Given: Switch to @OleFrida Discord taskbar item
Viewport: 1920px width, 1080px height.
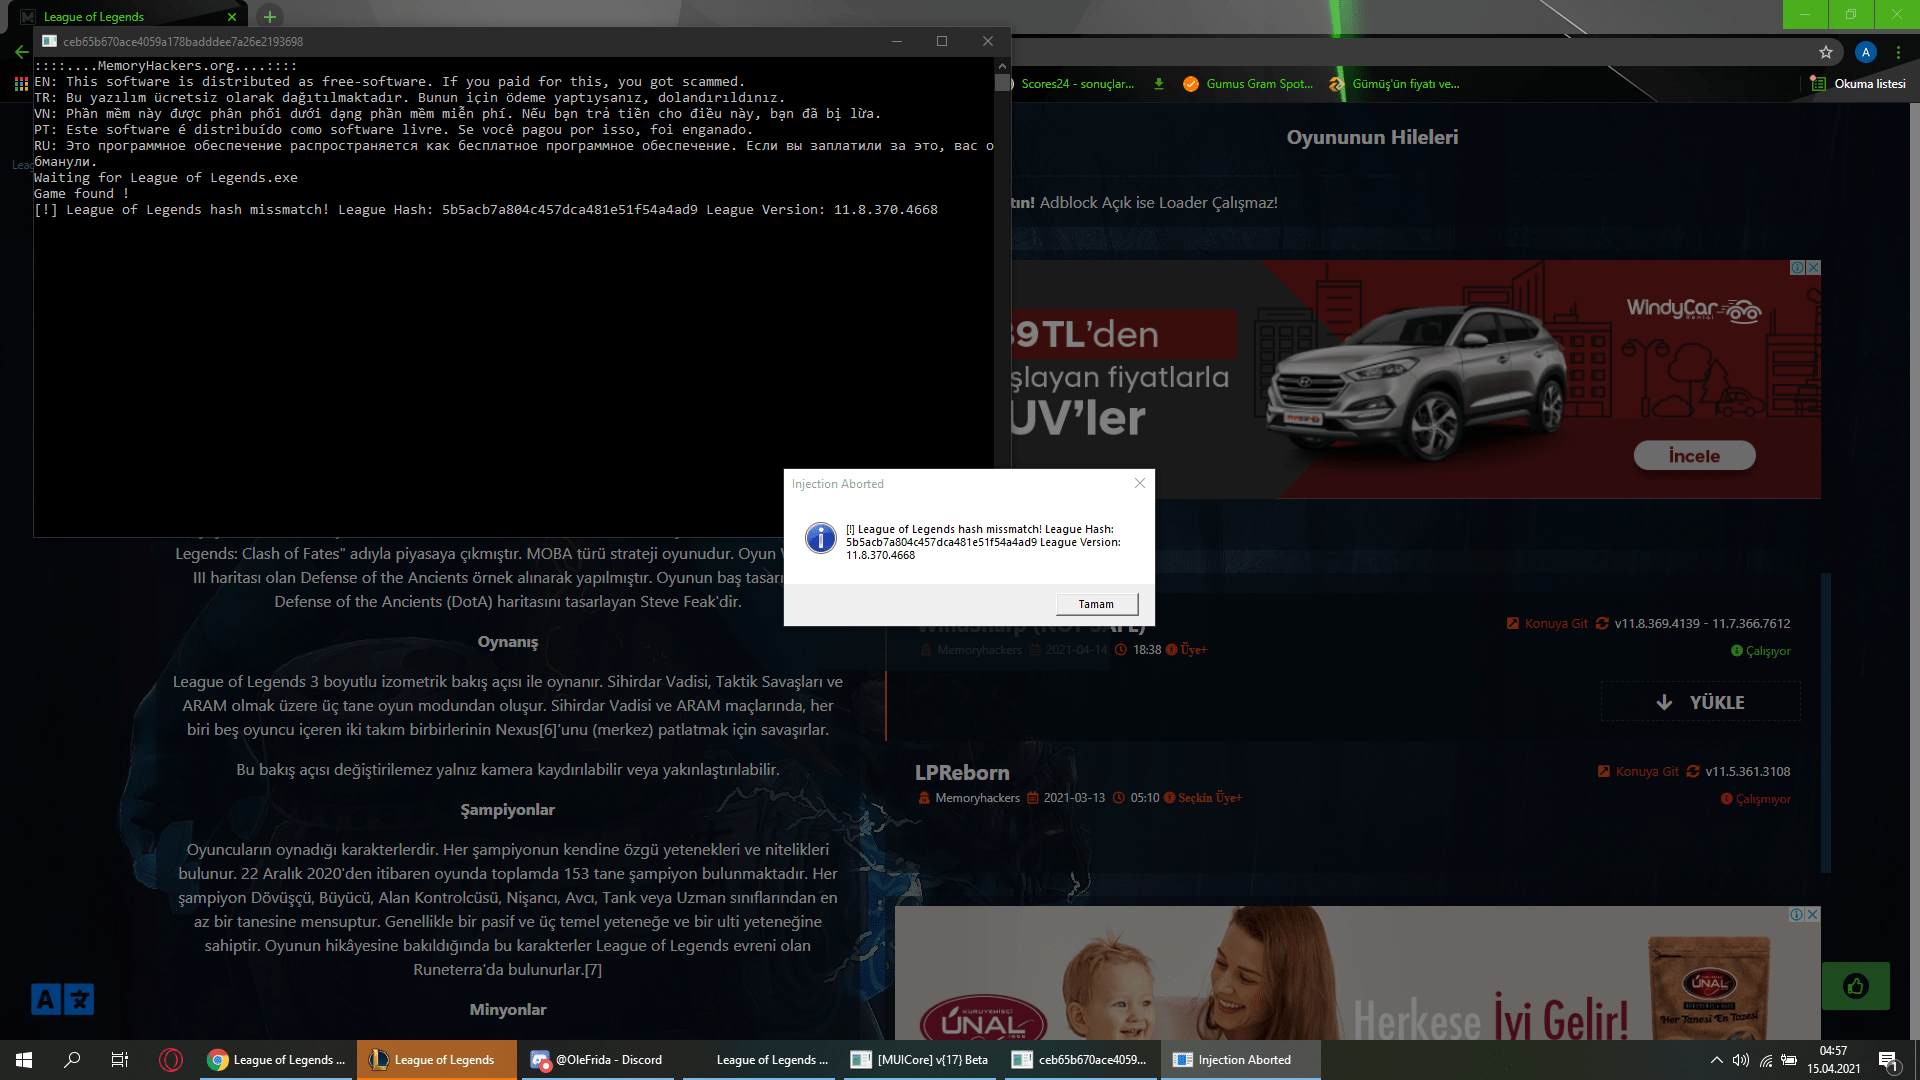Looking at the screenshot, I should (x=598, y=1060).
